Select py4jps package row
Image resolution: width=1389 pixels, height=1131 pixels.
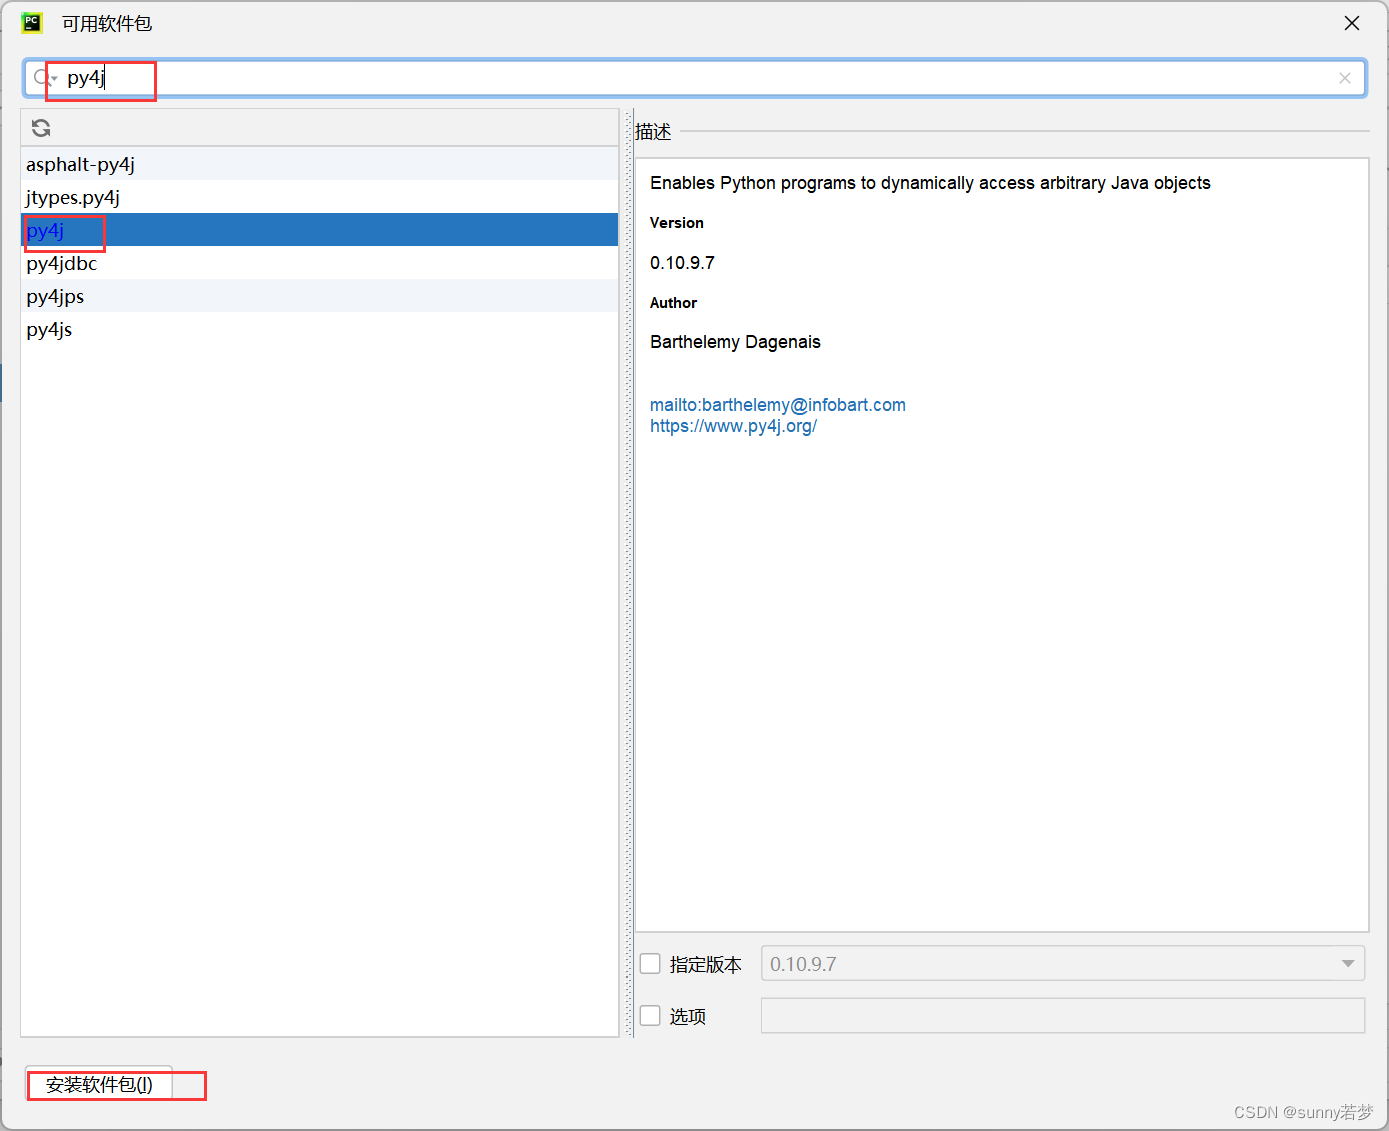pyautogui.click(x=320, y=296)
